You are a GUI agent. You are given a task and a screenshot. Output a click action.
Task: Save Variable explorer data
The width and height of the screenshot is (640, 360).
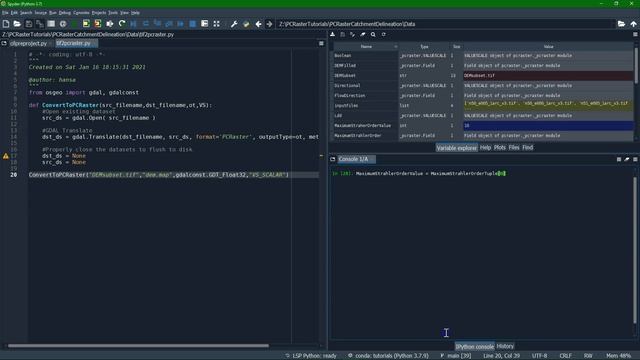click(x=342, y=35)
